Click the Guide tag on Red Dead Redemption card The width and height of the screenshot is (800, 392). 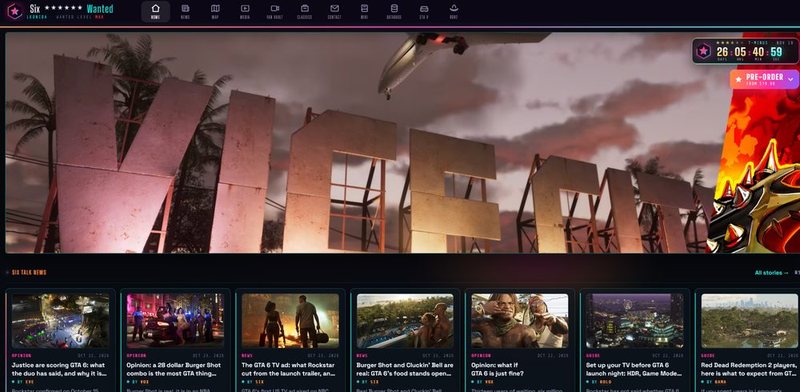(708, 356)
